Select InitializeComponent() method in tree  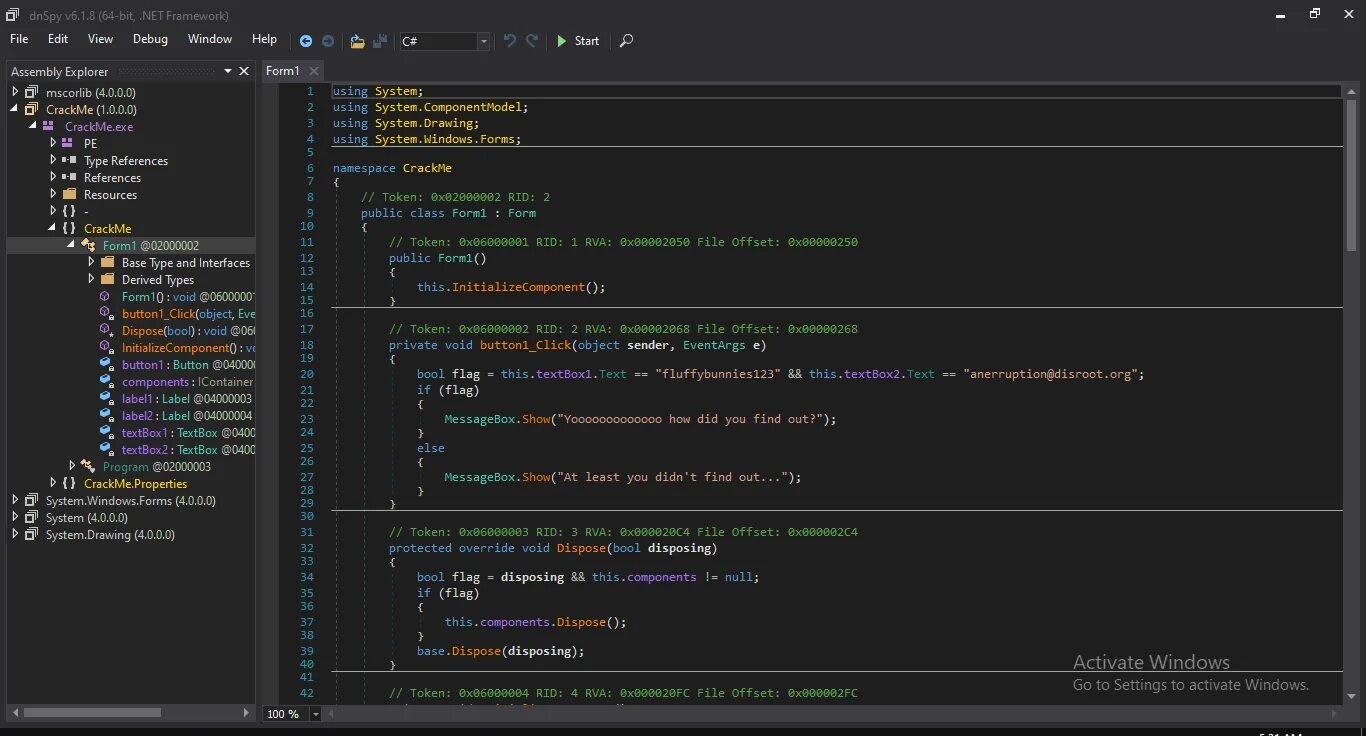[x=188, y=348]
